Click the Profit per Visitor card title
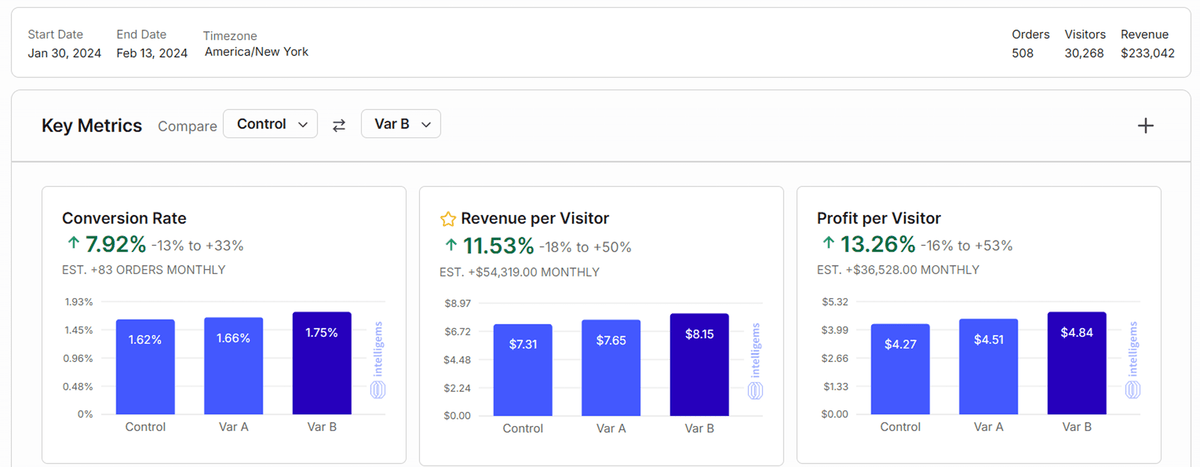 click(x=878, y=218)
